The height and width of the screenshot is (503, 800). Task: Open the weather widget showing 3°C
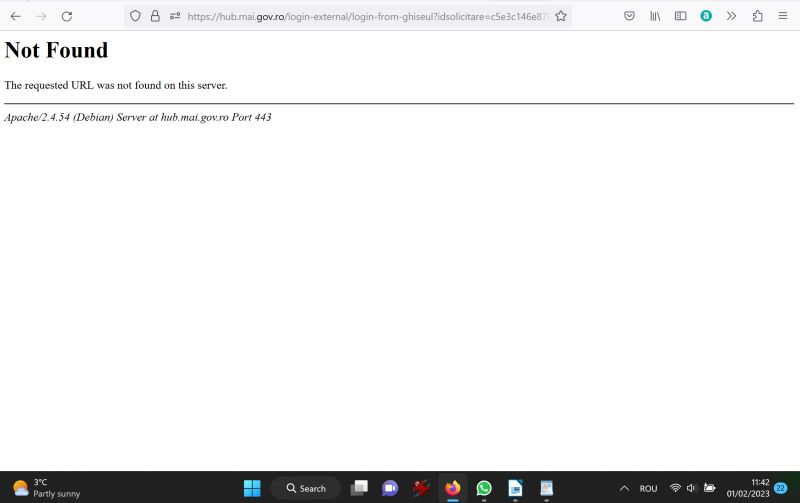(46, 488)
